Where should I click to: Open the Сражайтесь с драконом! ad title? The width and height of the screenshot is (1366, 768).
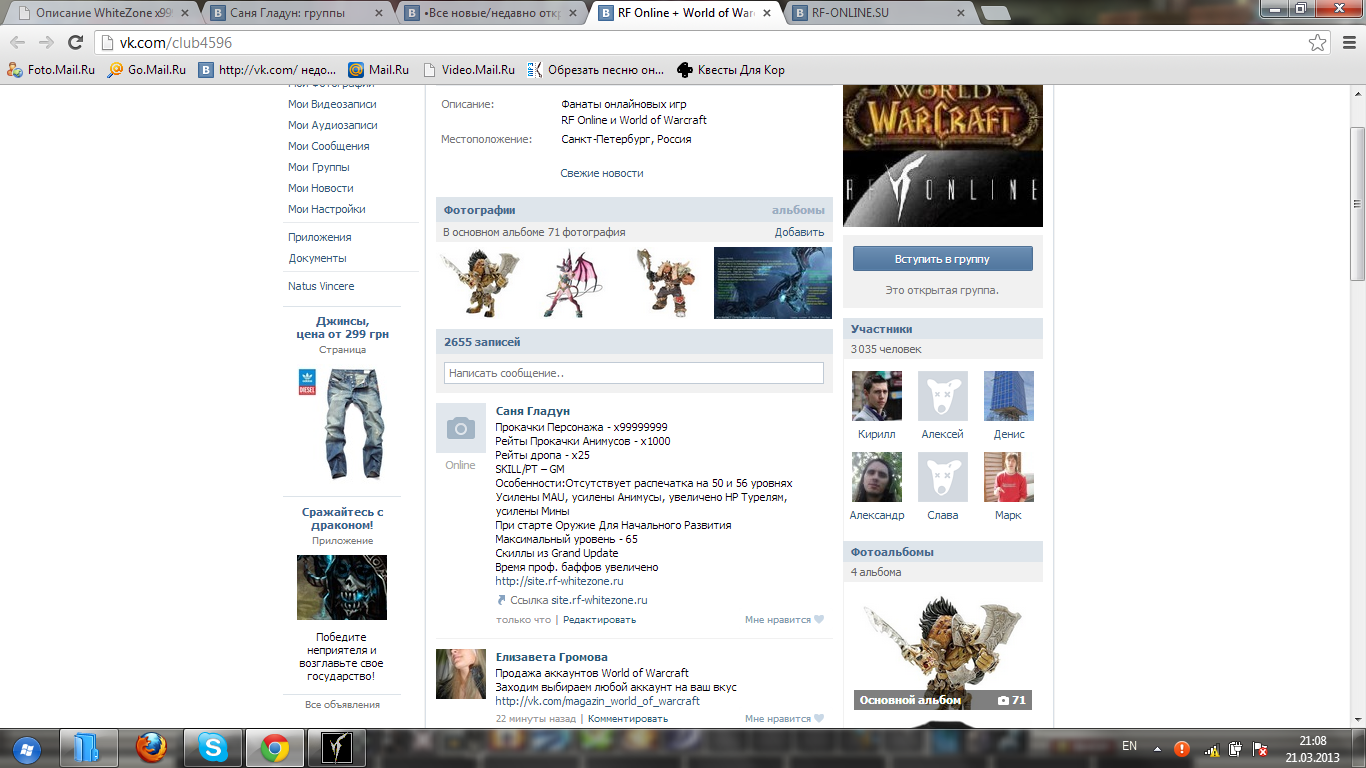(342, 518)
